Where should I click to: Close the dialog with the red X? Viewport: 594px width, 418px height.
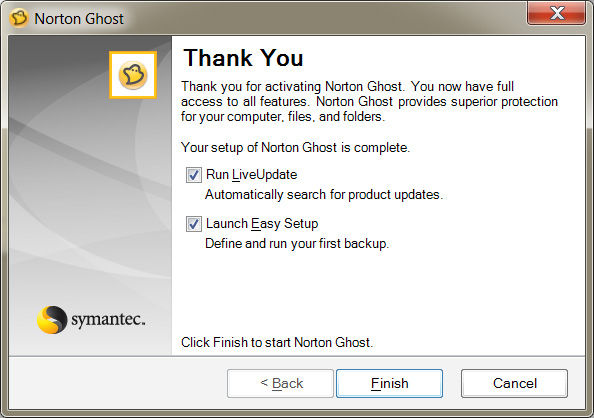(556, 13)
